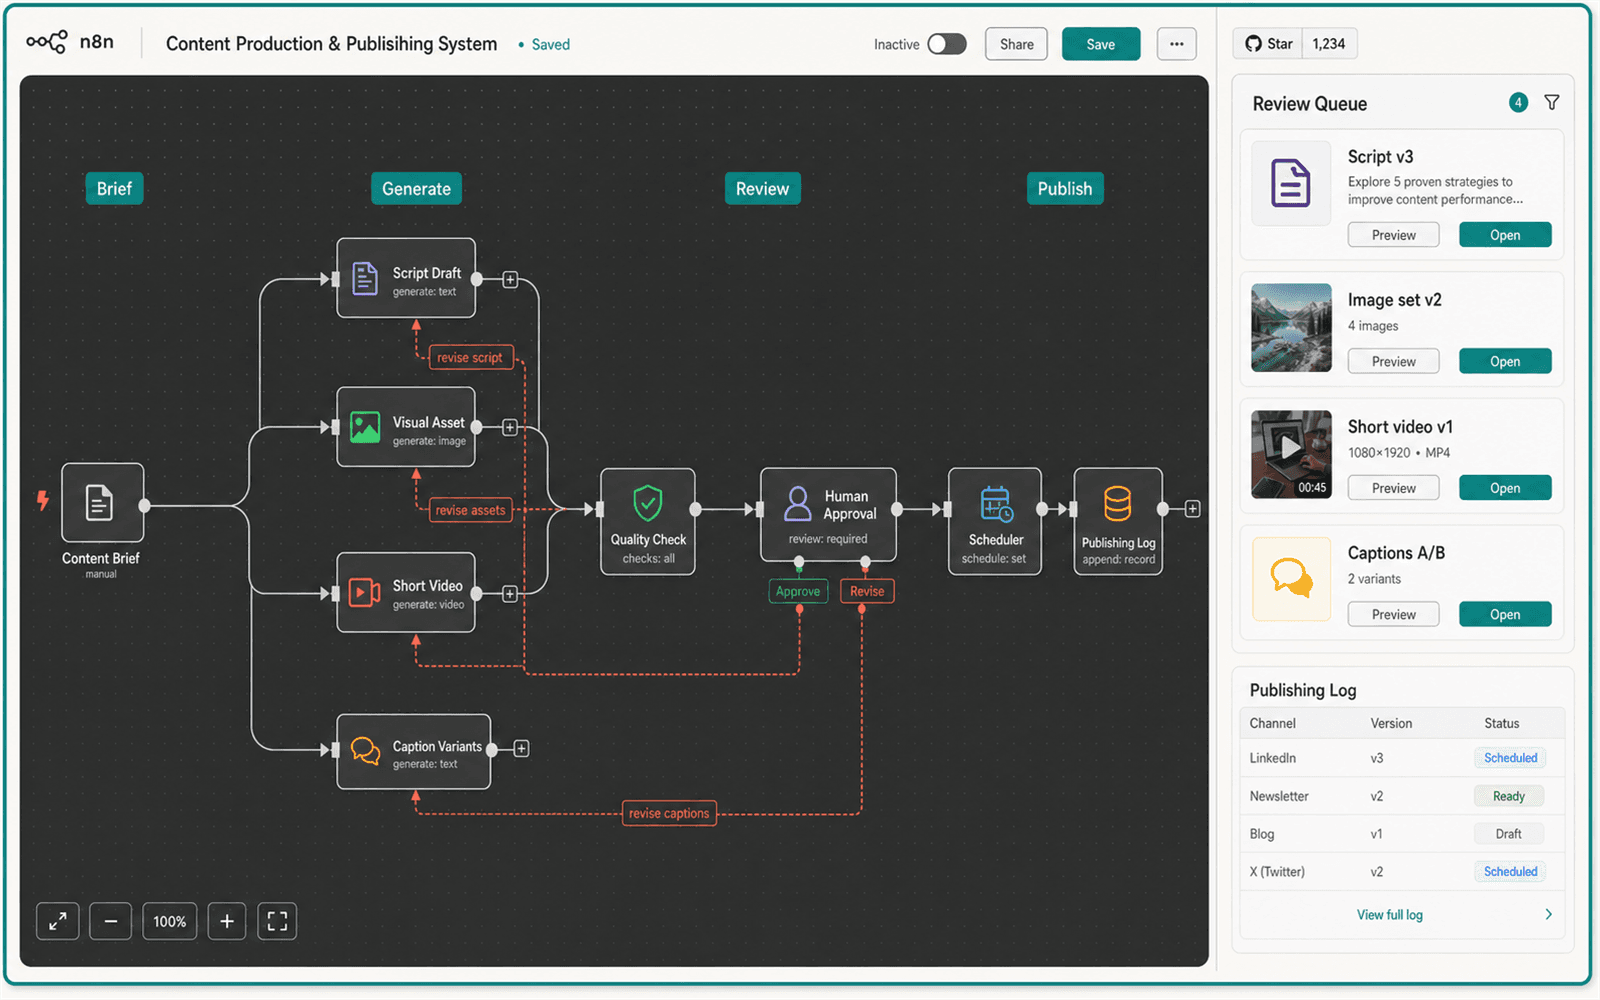Add a node after Publishing Log
Screen dimensions: 1600x1000
[1192, 509]
